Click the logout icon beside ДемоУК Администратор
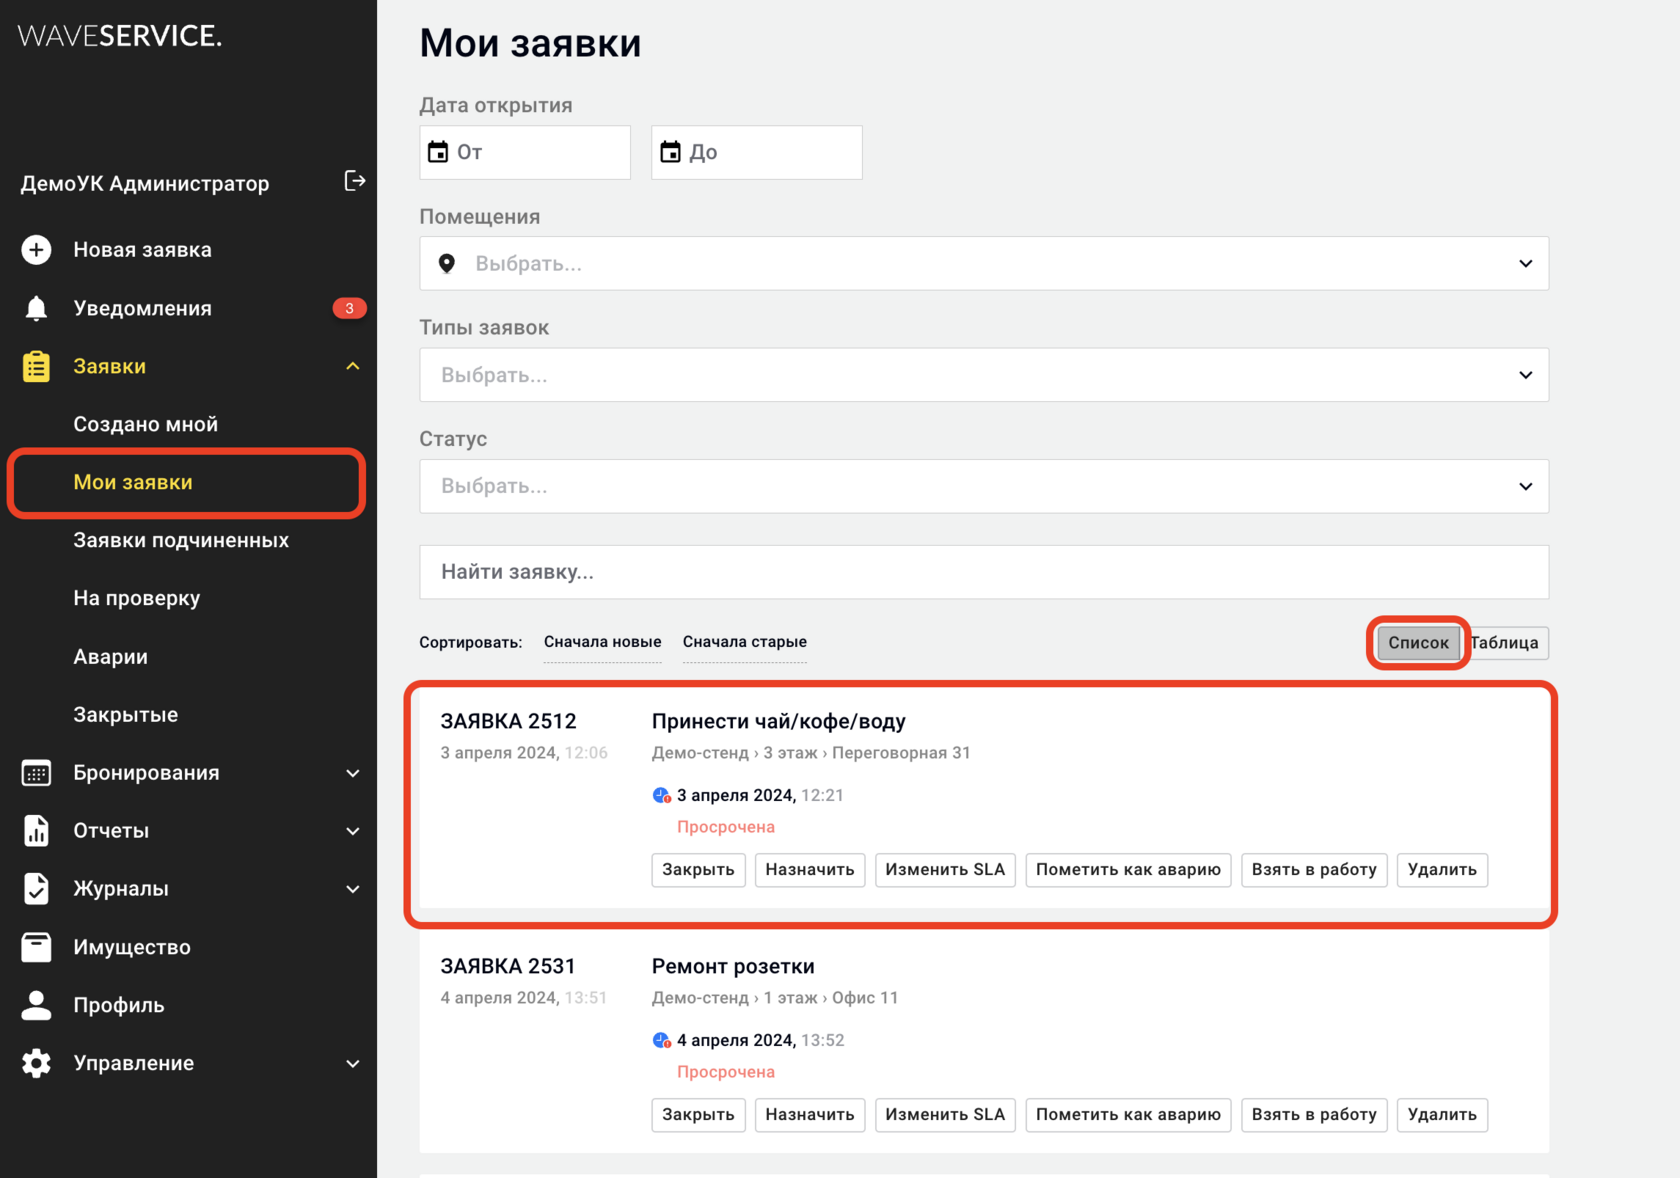The image size is (1680, 1178). coord(354,181)
